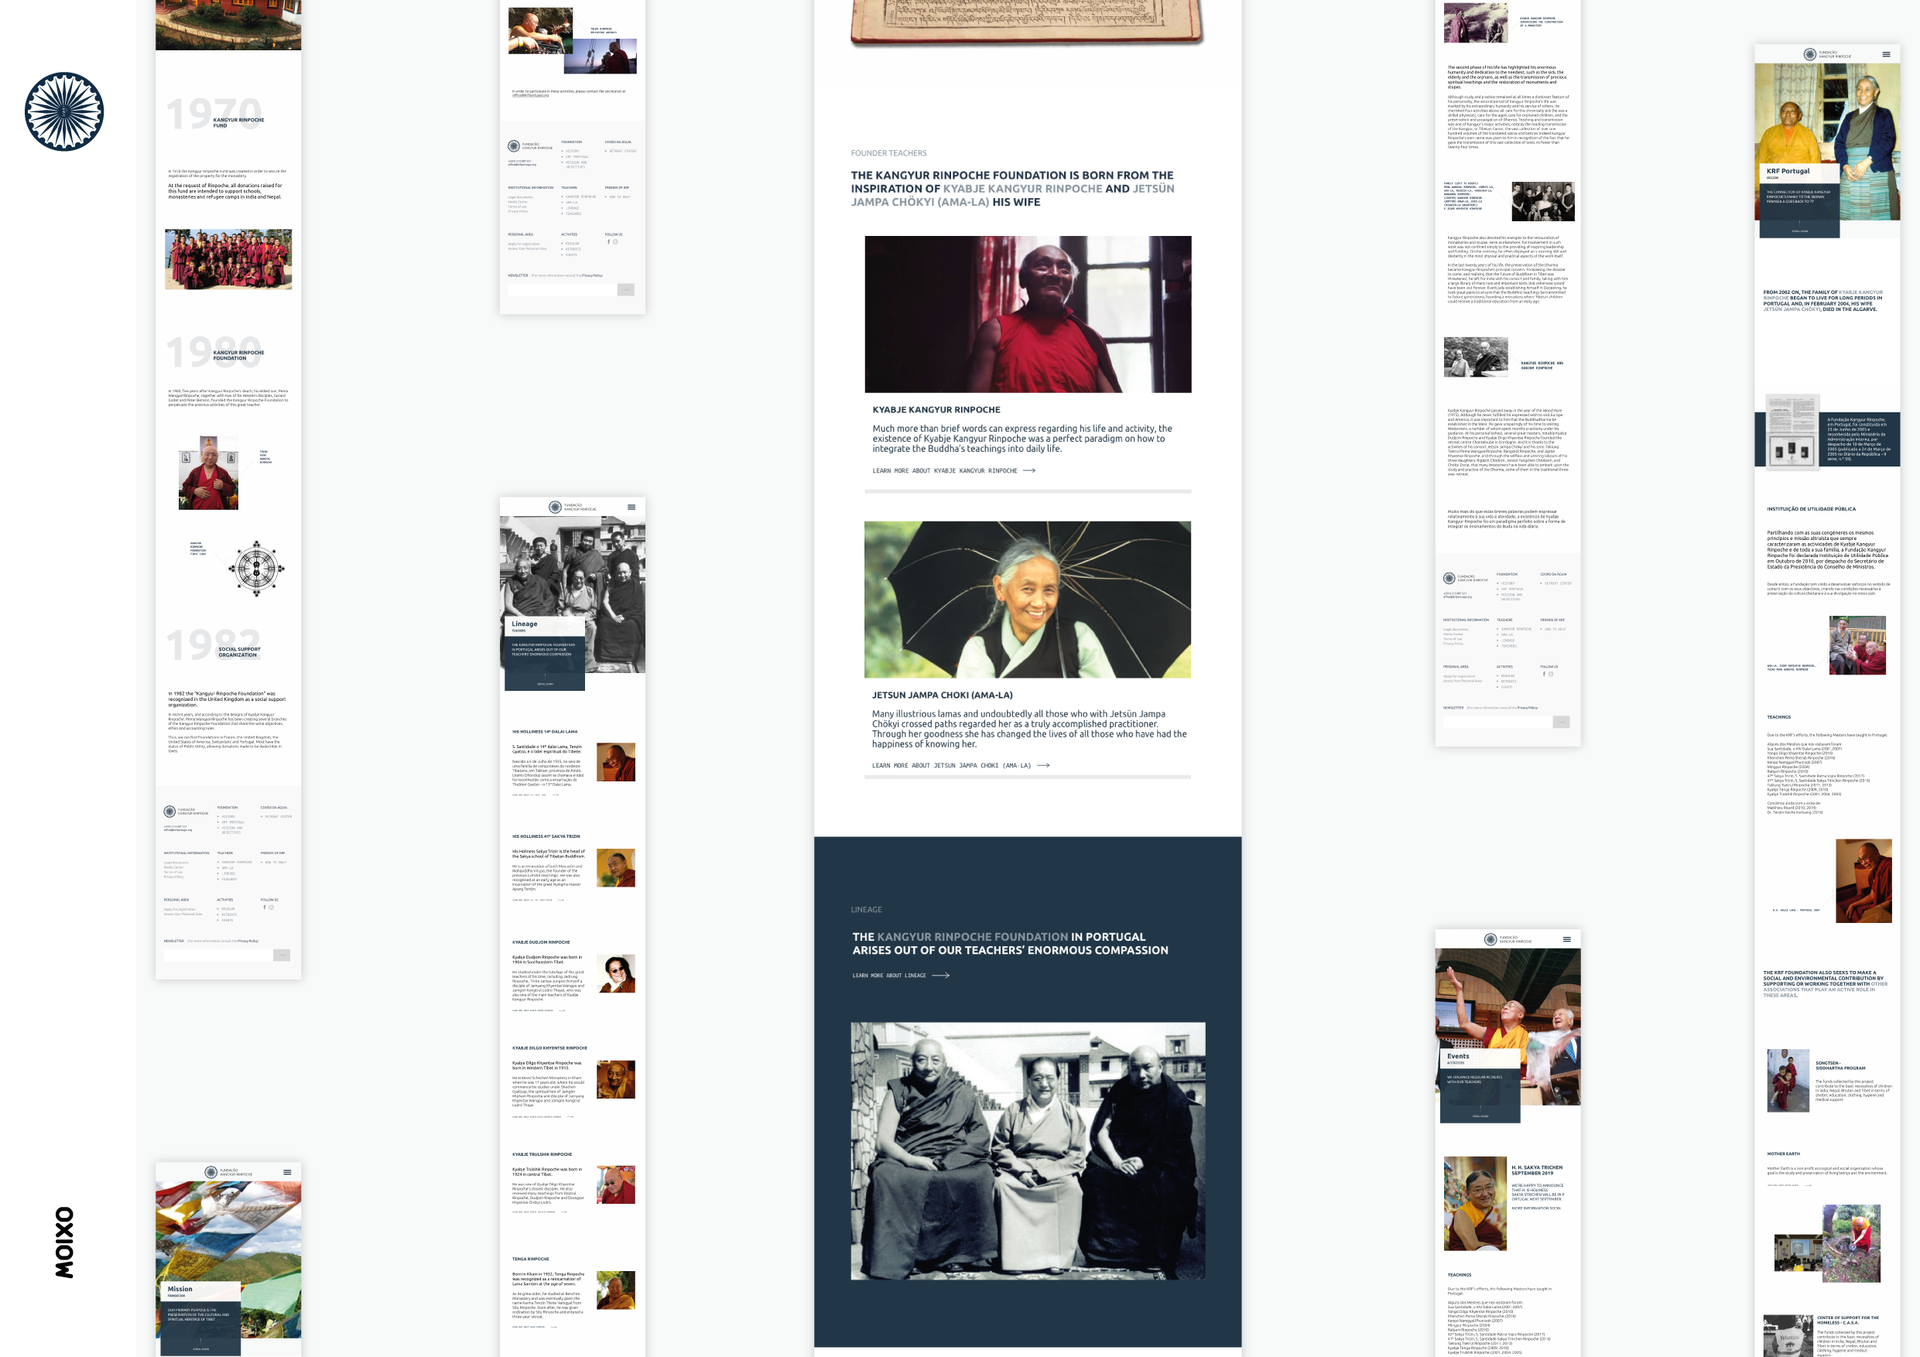Open hamburger menu on Events mobile page
The width and height of the screenshot is (1920, 1357).
[1567, 939]
